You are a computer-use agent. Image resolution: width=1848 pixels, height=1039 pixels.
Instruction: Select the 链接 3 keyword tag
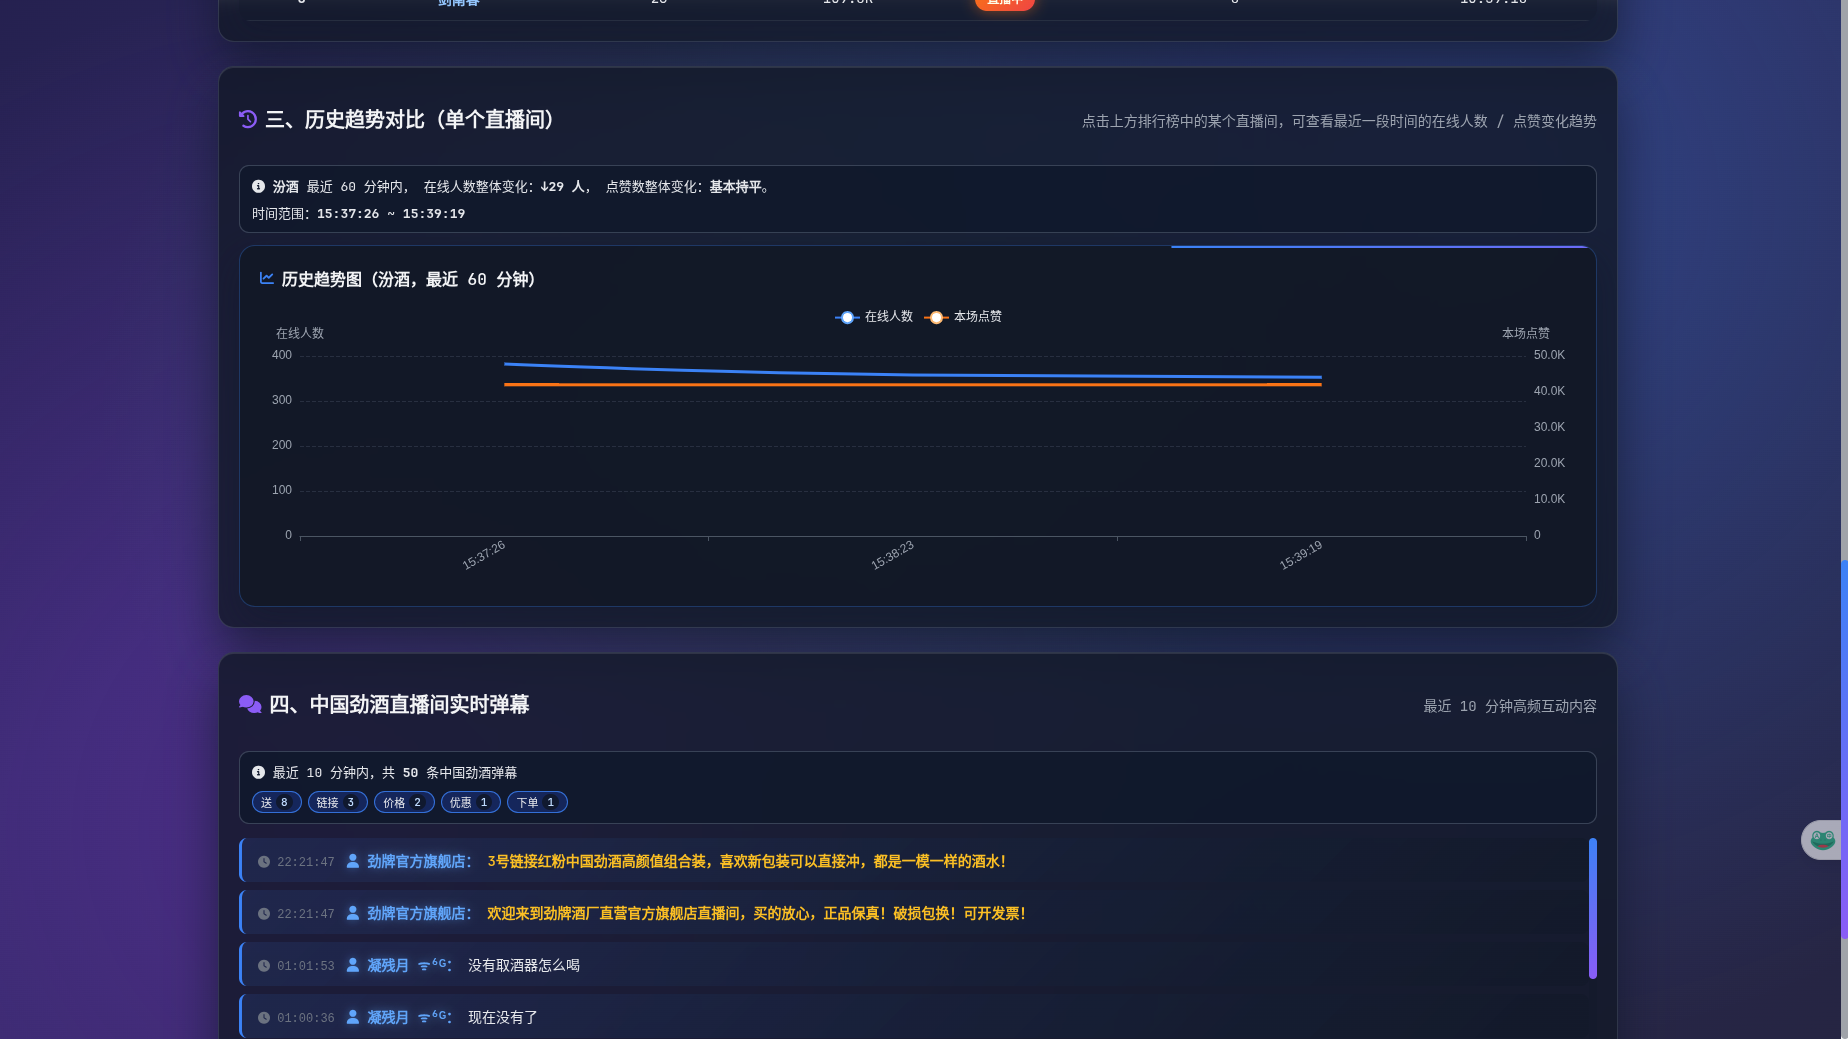click(x=337, y=802)
